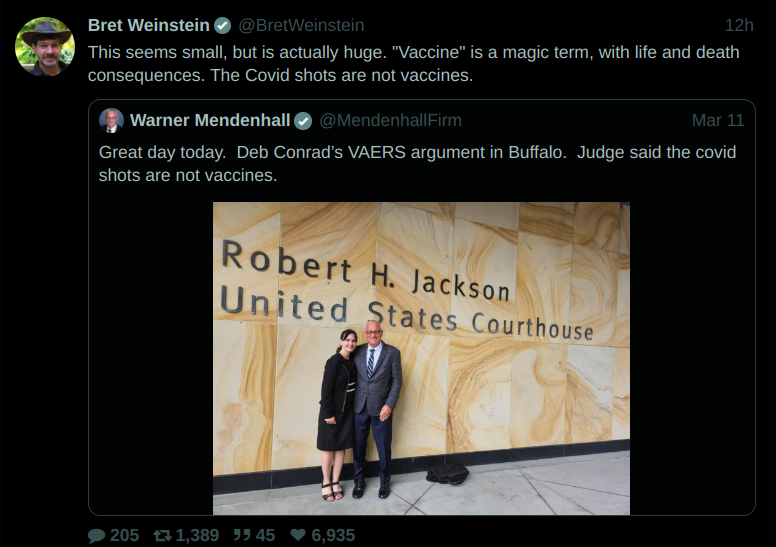Click Bret Weinstein's verified badge icon
Screen dimensions: 776x547
pyautogui.click(x=223, y=26)
